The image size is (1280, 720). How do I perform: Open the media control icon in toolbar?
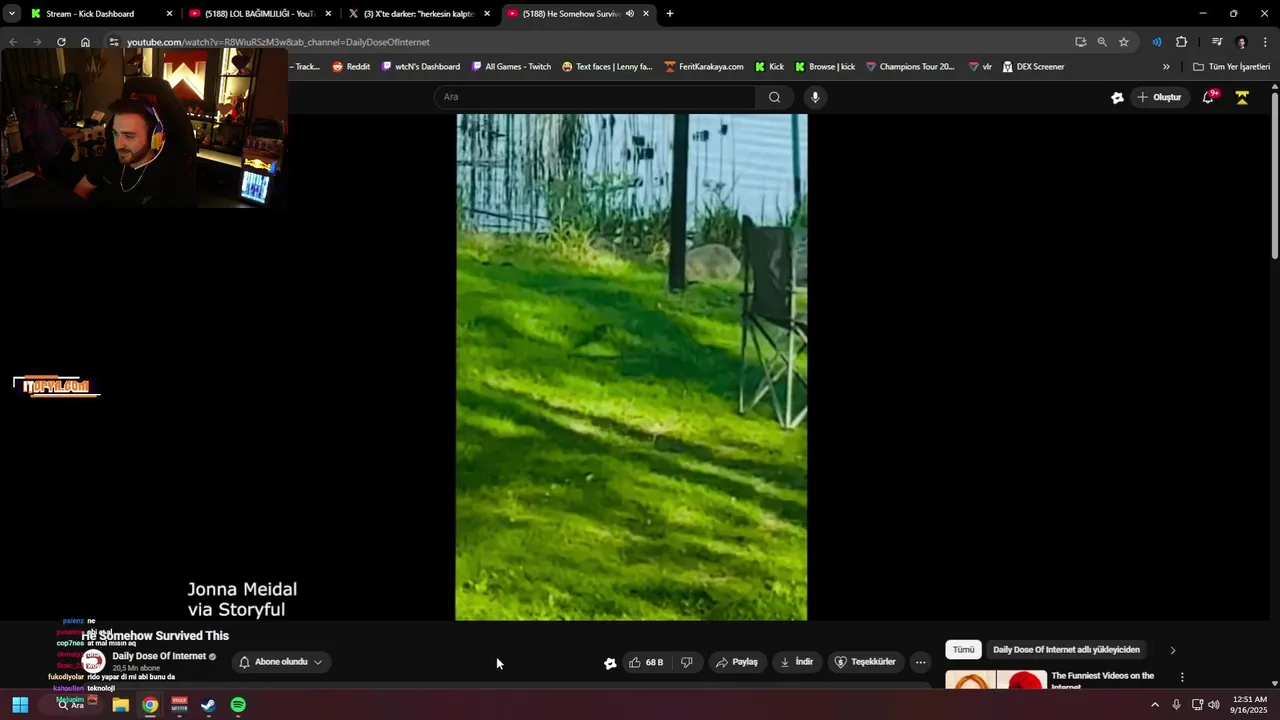coord(1217,42)
